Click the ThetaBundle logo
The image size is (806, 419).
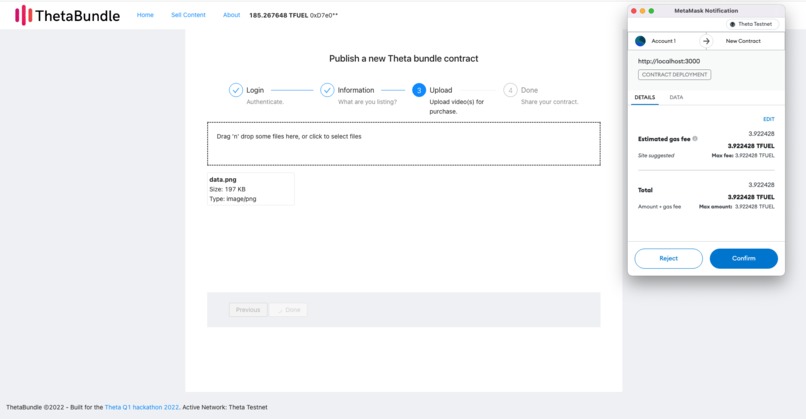coord(67,15)
